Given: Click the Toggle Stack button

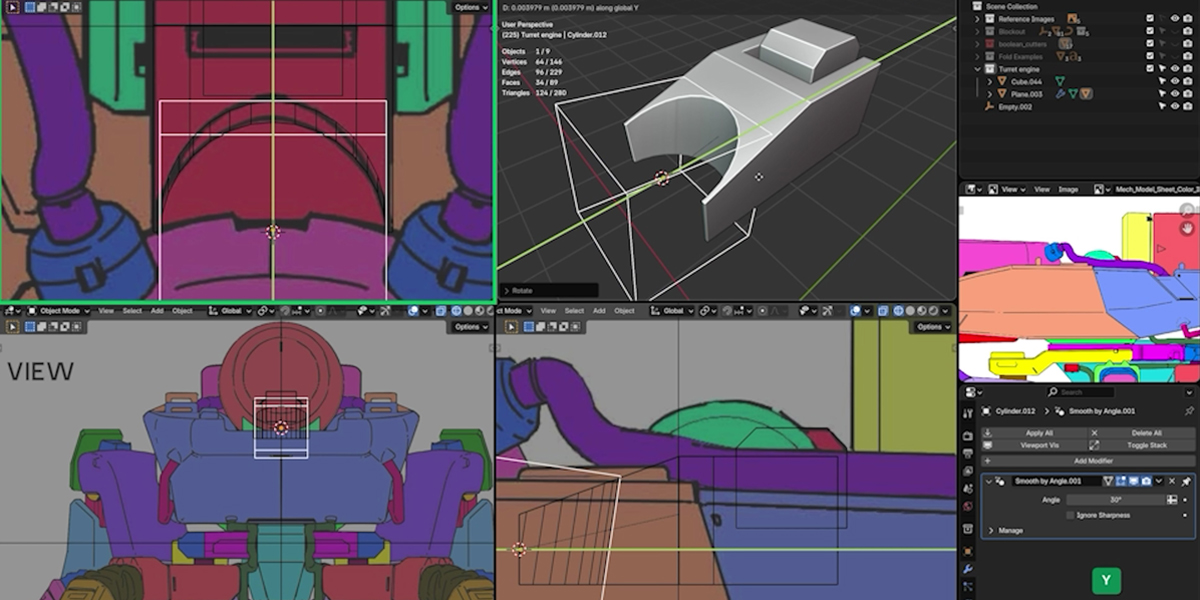Looking at the screenshot, I should (1142, 445).
